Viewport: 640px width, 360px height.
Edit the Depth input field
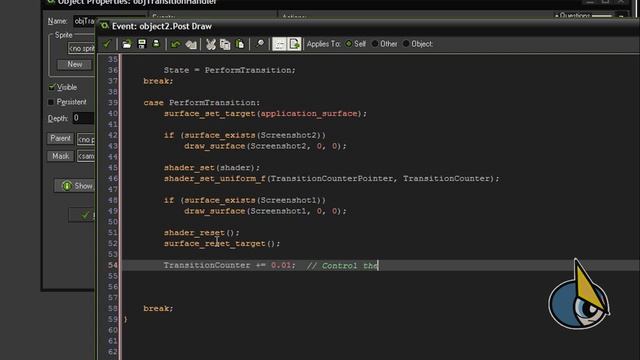coord(83,118)
